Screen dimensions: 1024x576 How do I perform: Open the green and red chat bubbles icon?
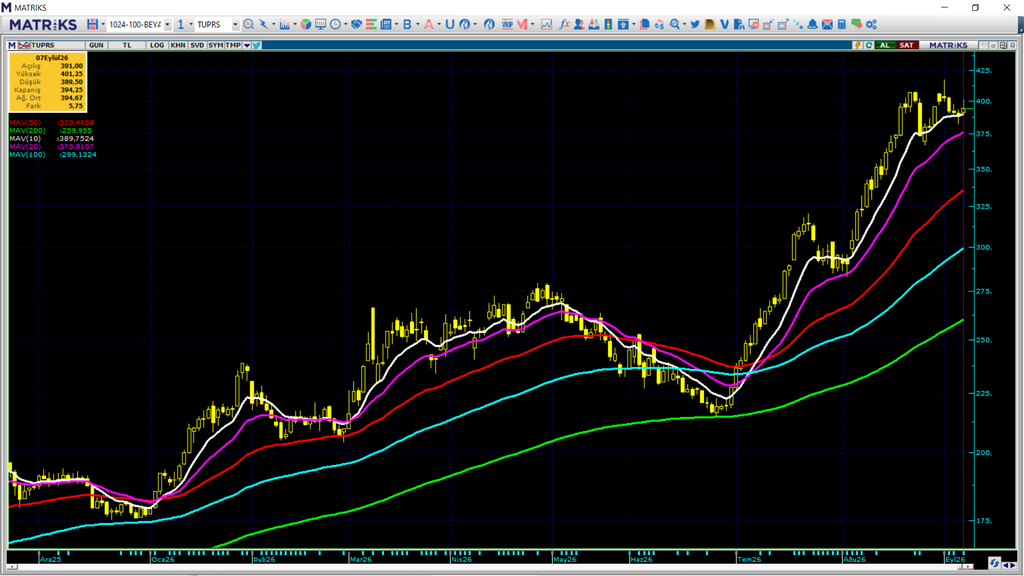click(x=856, y=24)
